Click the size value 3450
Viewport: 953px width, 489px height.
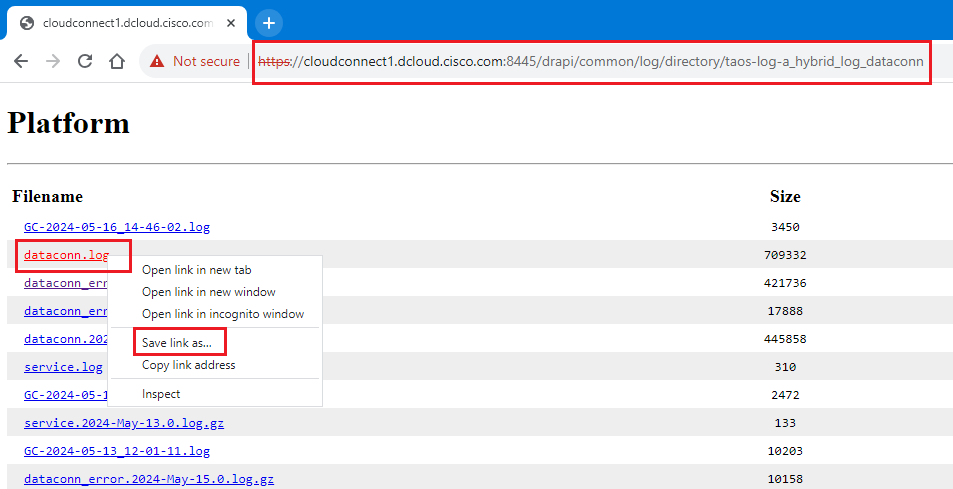tap(785, 227)
